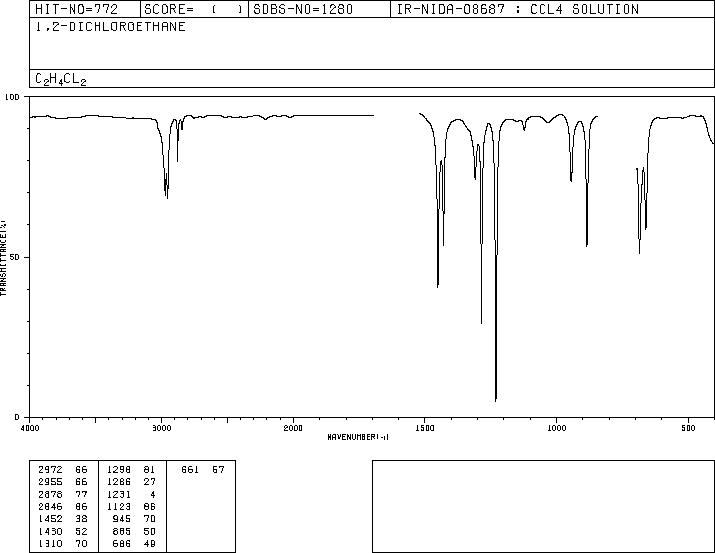The image size is (715, 553).
Task: Click the 2000 wavenumber axis label
Action: (293, 428)
